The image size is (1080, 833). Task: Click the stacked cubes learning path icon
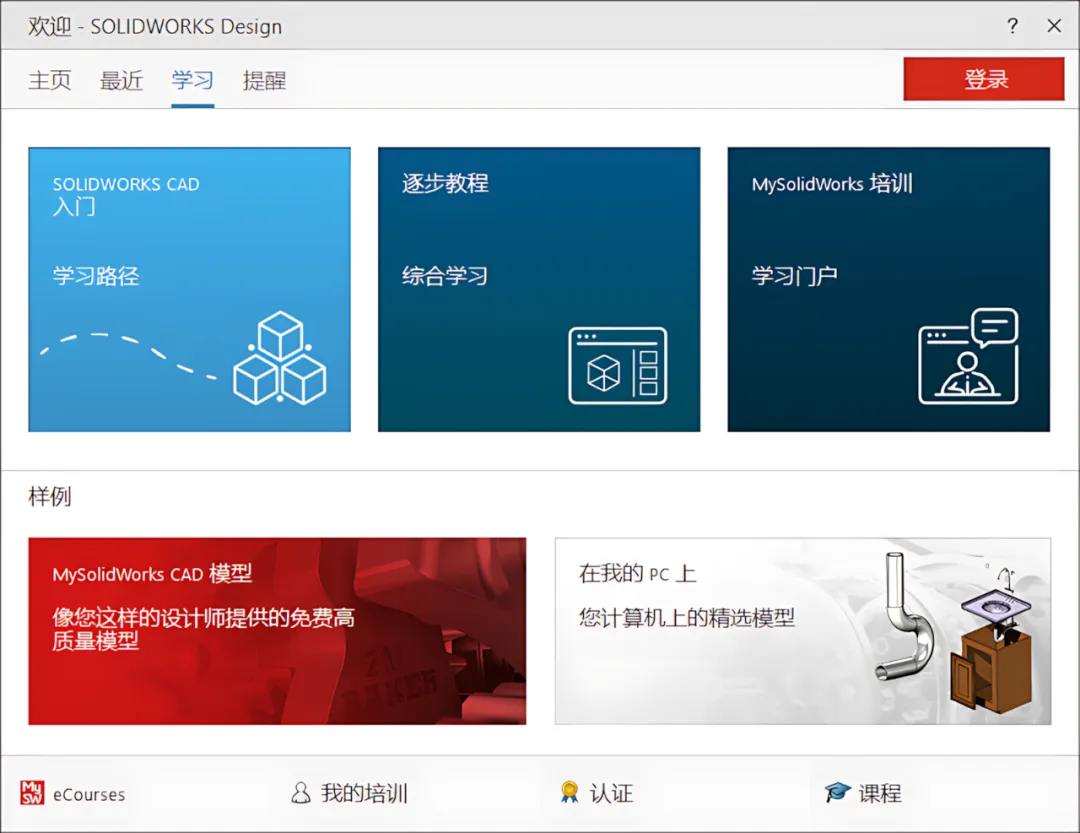coord(280,358)
